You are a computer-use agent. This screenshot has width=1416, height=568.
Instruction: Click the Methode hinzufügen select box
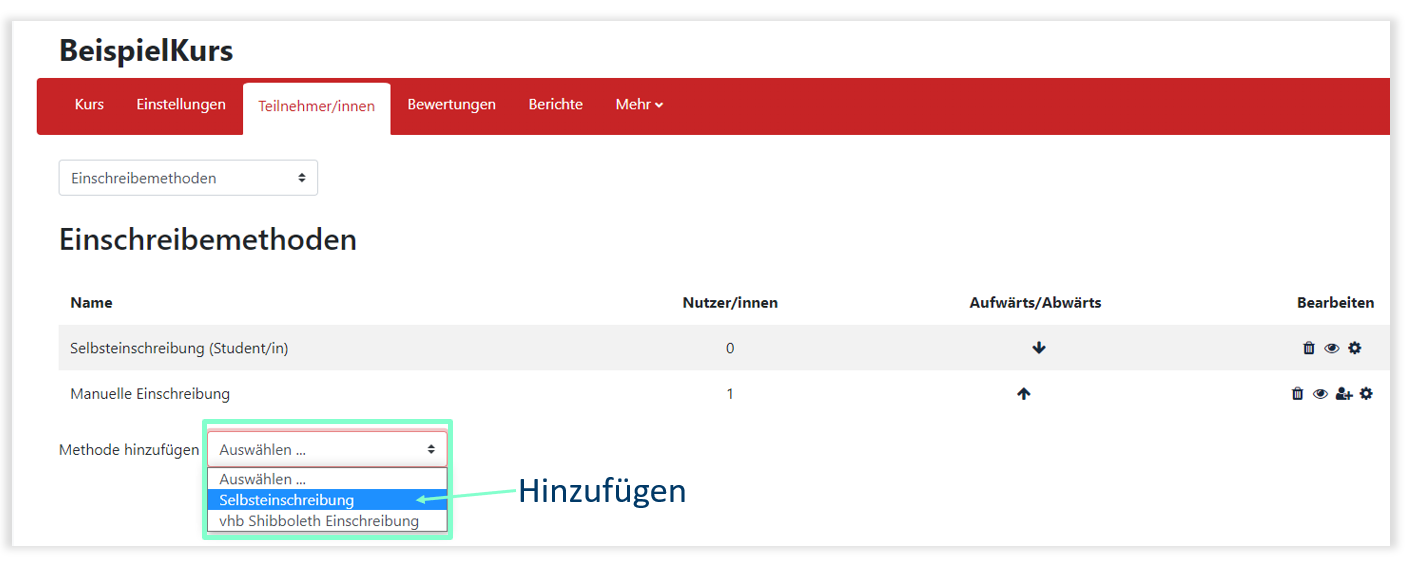coord(327,450)
